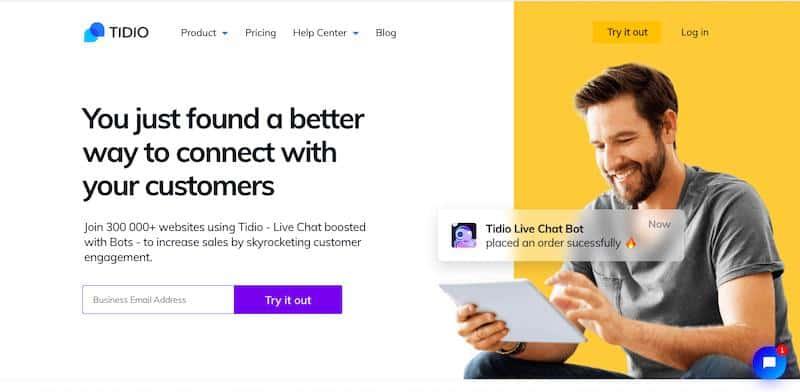Click the chat bot avatar icon

pos(464,235)
